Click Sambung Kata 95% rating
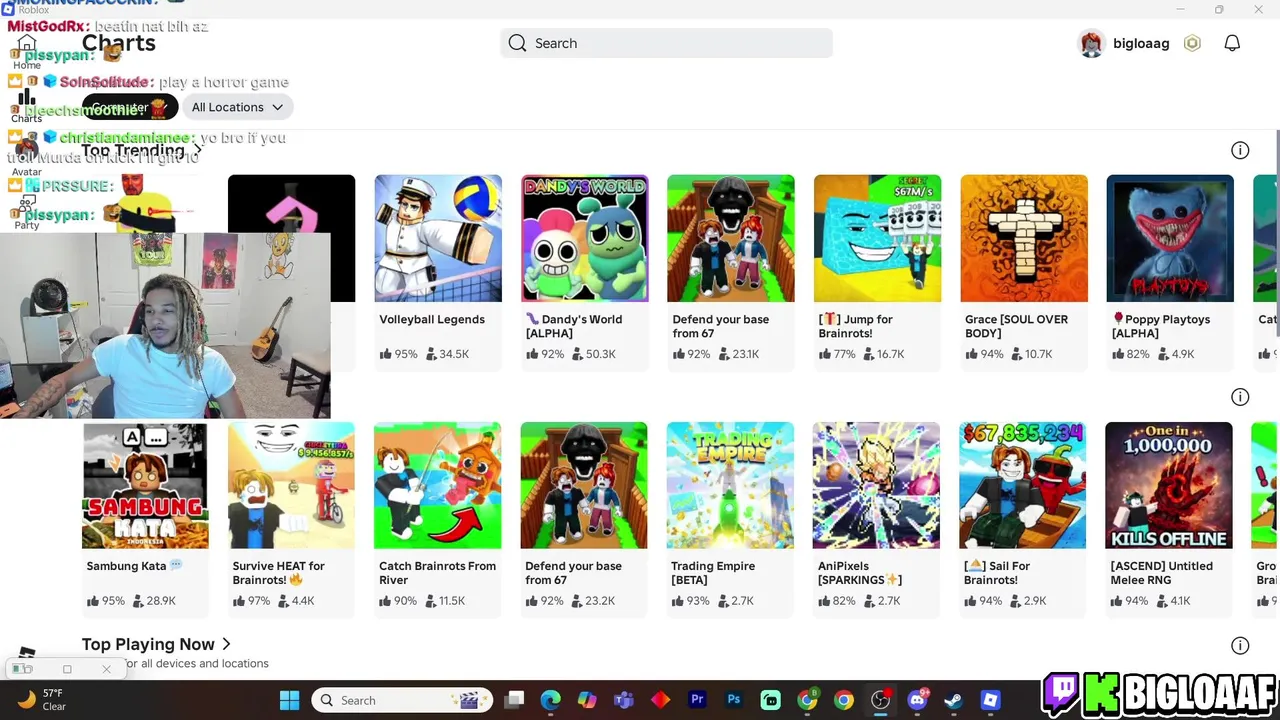This screenshot has height=720, width=1280. (106, 601)
